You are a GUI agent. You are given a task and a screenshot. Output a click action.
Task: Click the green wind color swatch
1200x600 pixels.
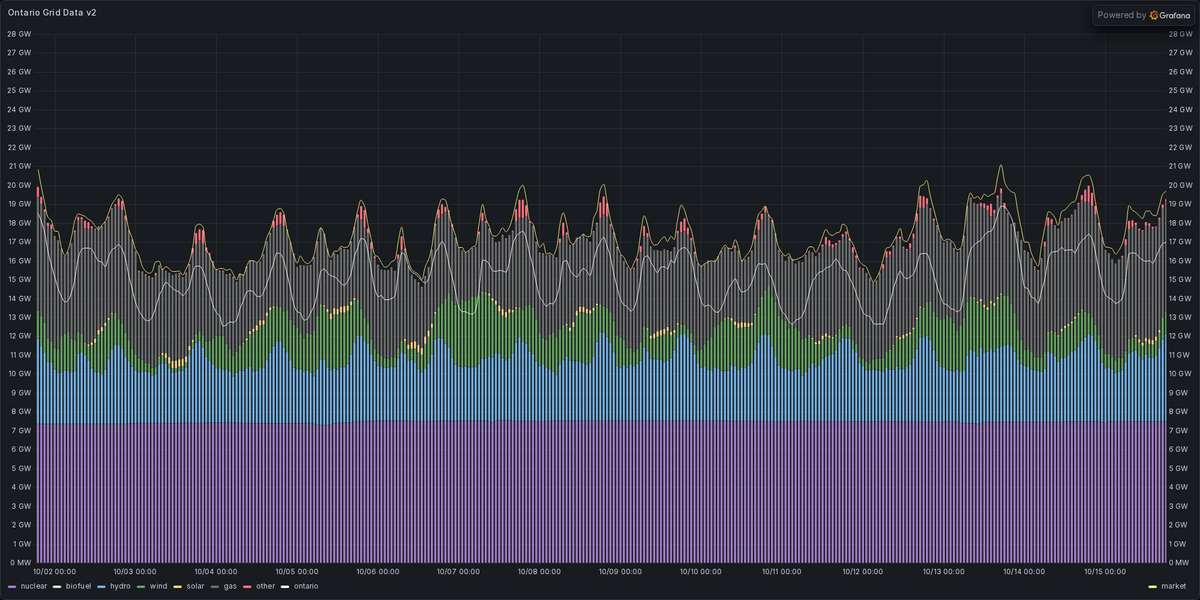[142, 586]
